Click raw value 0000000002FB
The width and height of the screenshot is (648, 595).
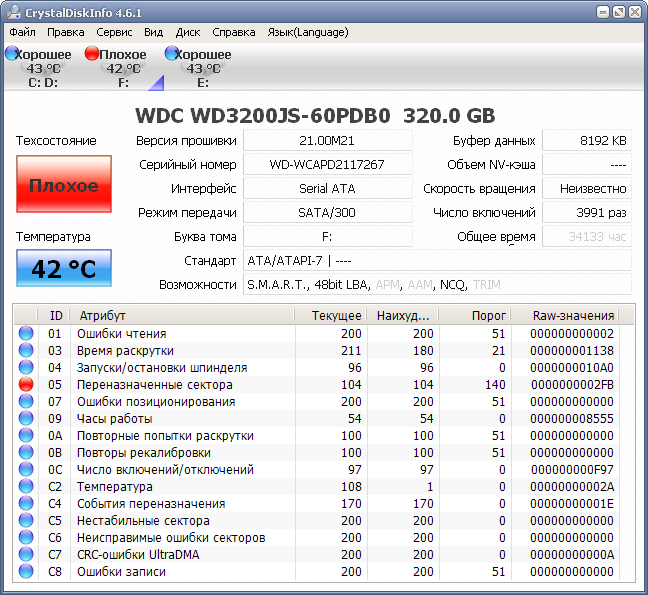point(572,385)
